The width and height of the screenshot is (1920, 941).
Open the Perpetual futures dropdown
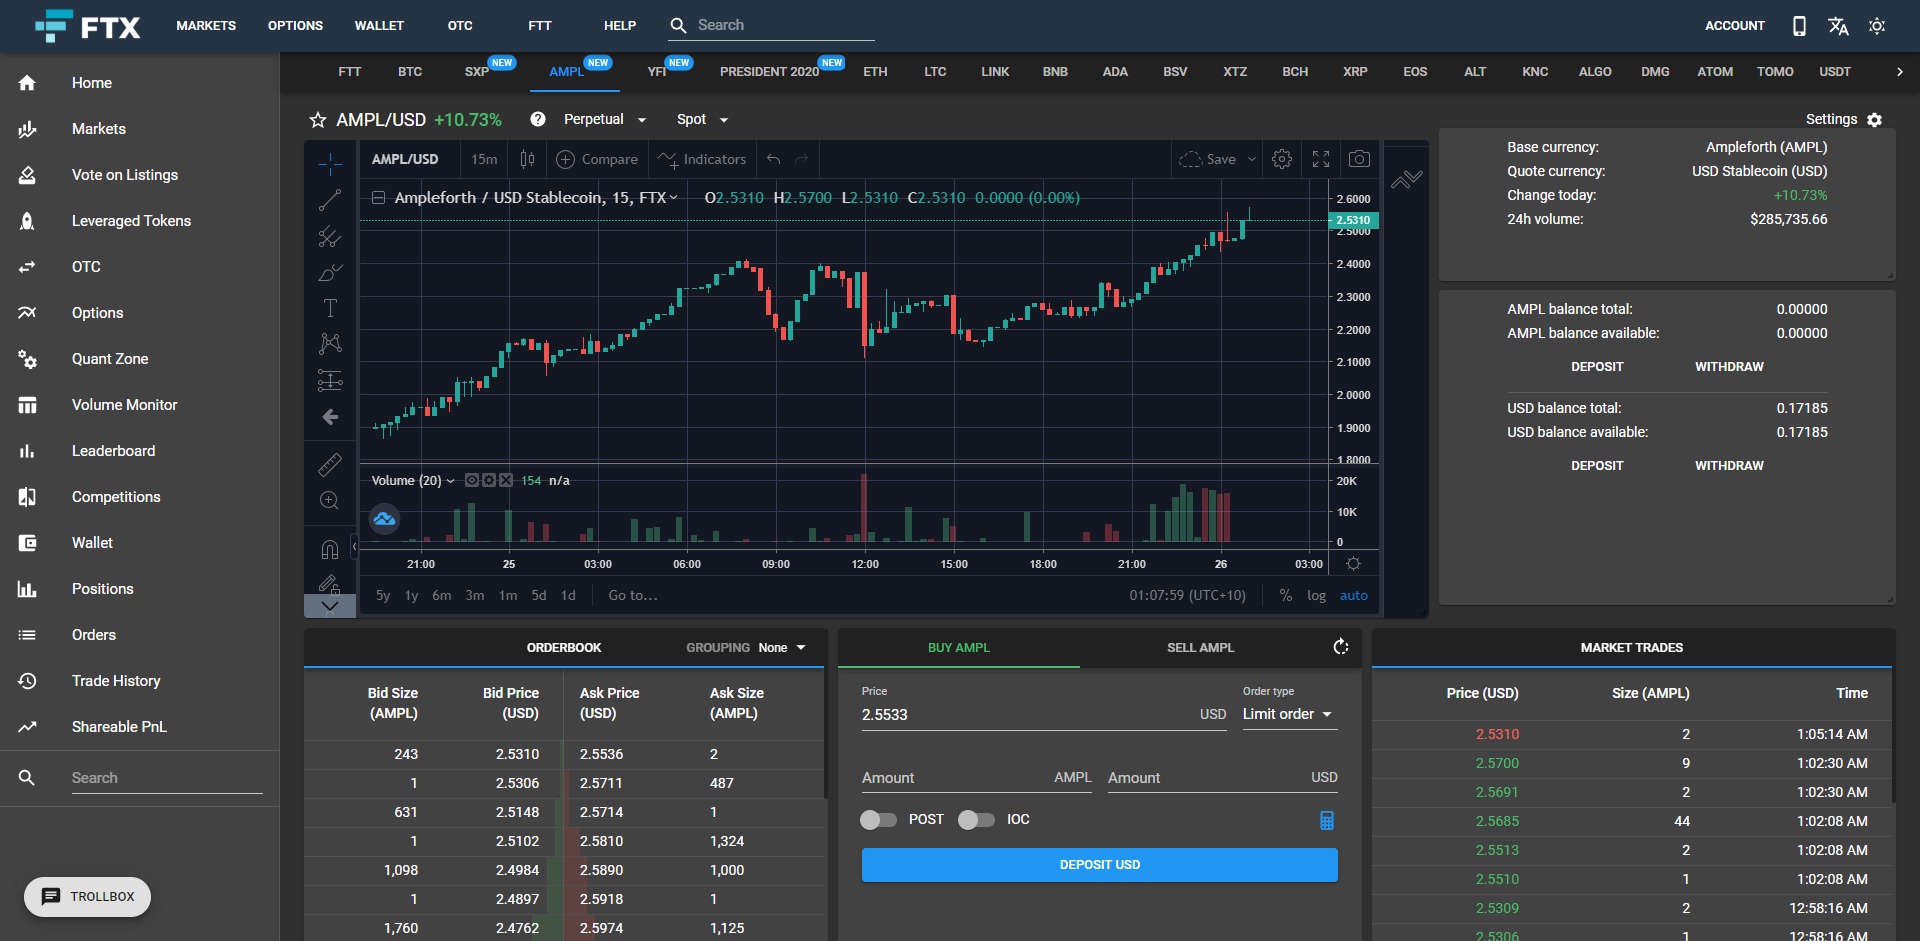point(605,119)
